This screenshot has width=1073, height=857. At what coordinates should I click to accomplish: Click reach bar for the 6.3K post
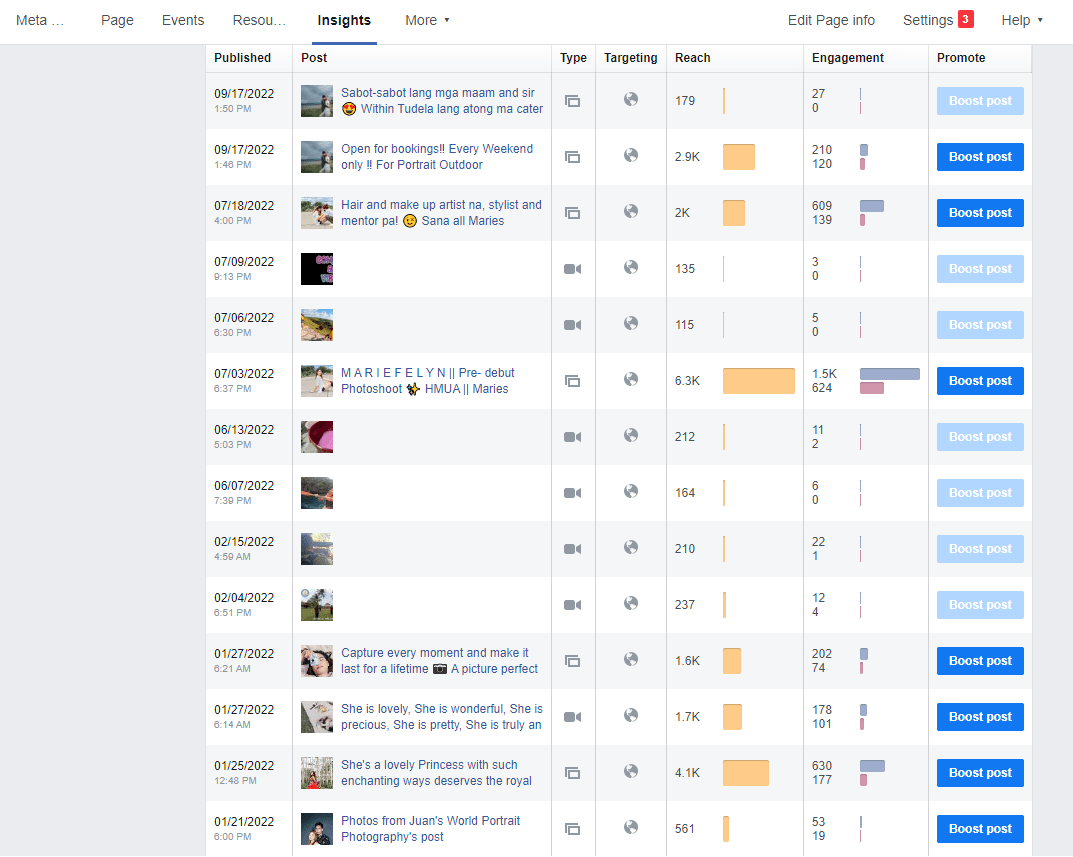[759, 381]
